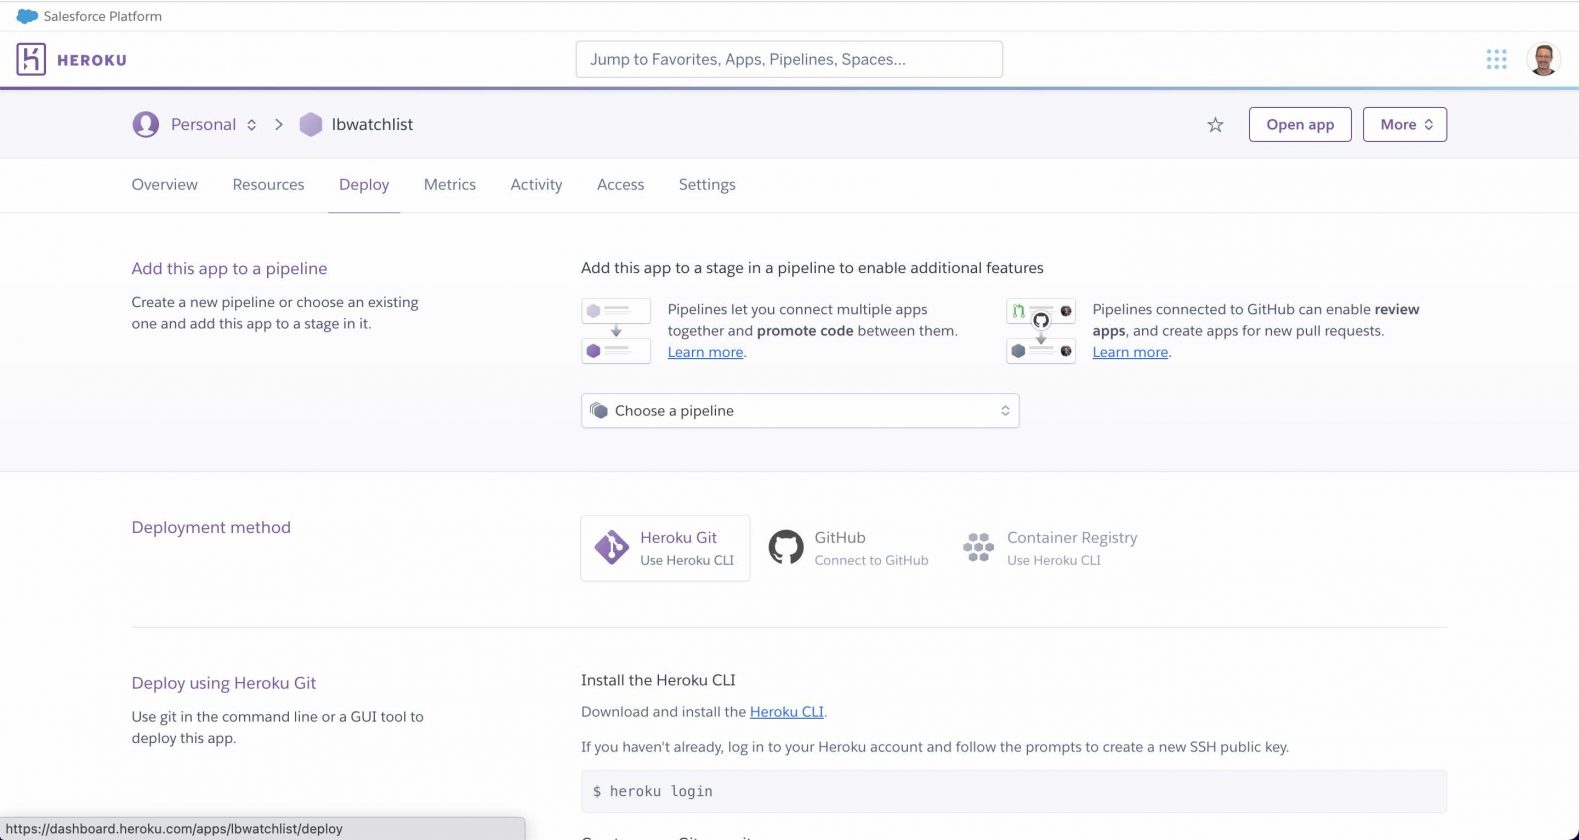Open the app switcher grid icon
Screen dimensions: 1579x840
pos(1496,60)
